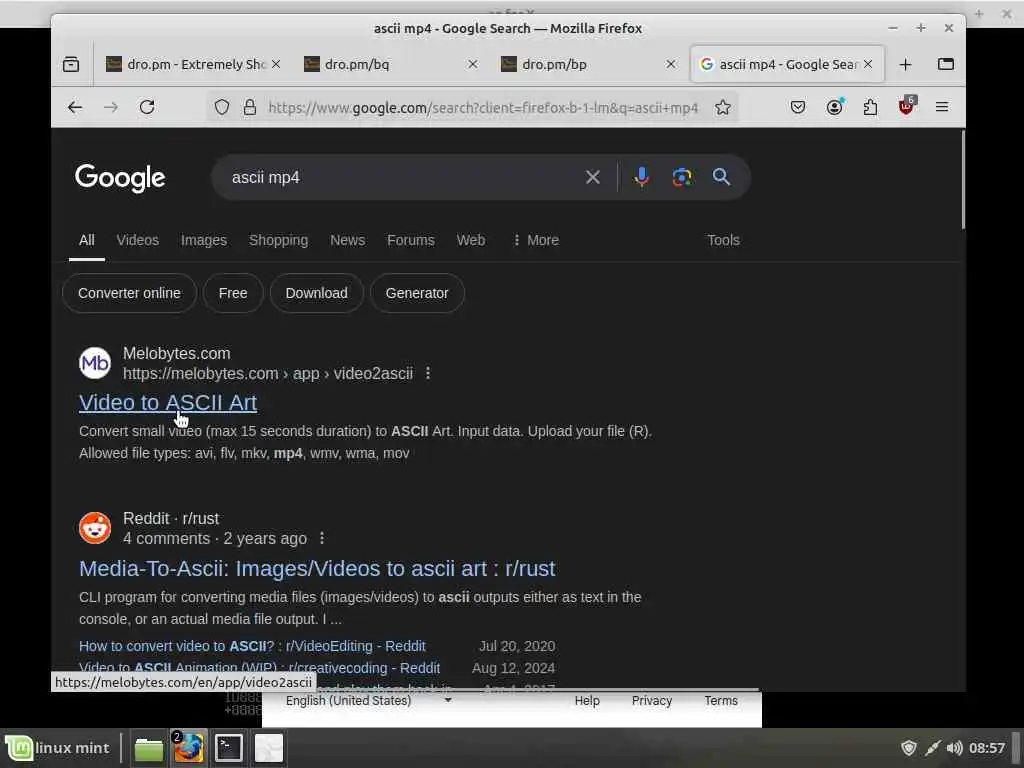
Task: Open the Privacy link in background window
Action: (652, 701)
